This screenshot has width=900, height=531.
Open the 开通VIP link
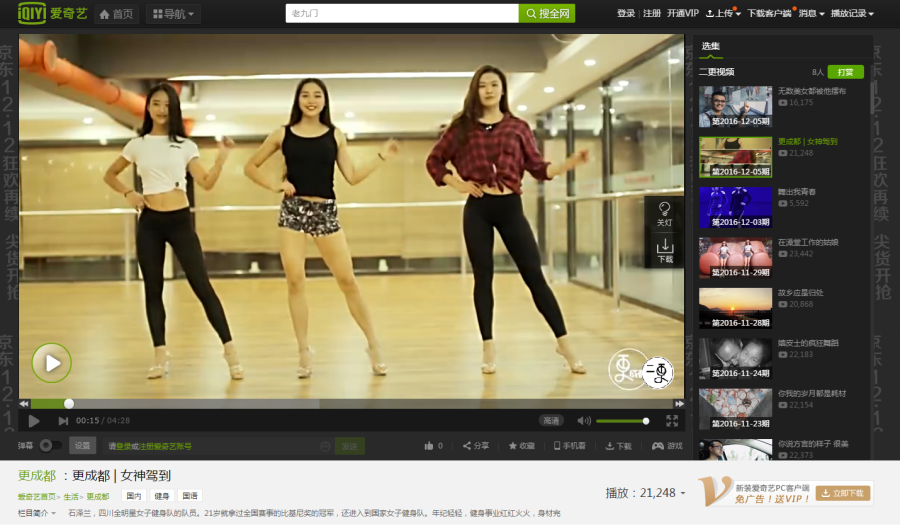pyautogui.click(x=682, y=13)
